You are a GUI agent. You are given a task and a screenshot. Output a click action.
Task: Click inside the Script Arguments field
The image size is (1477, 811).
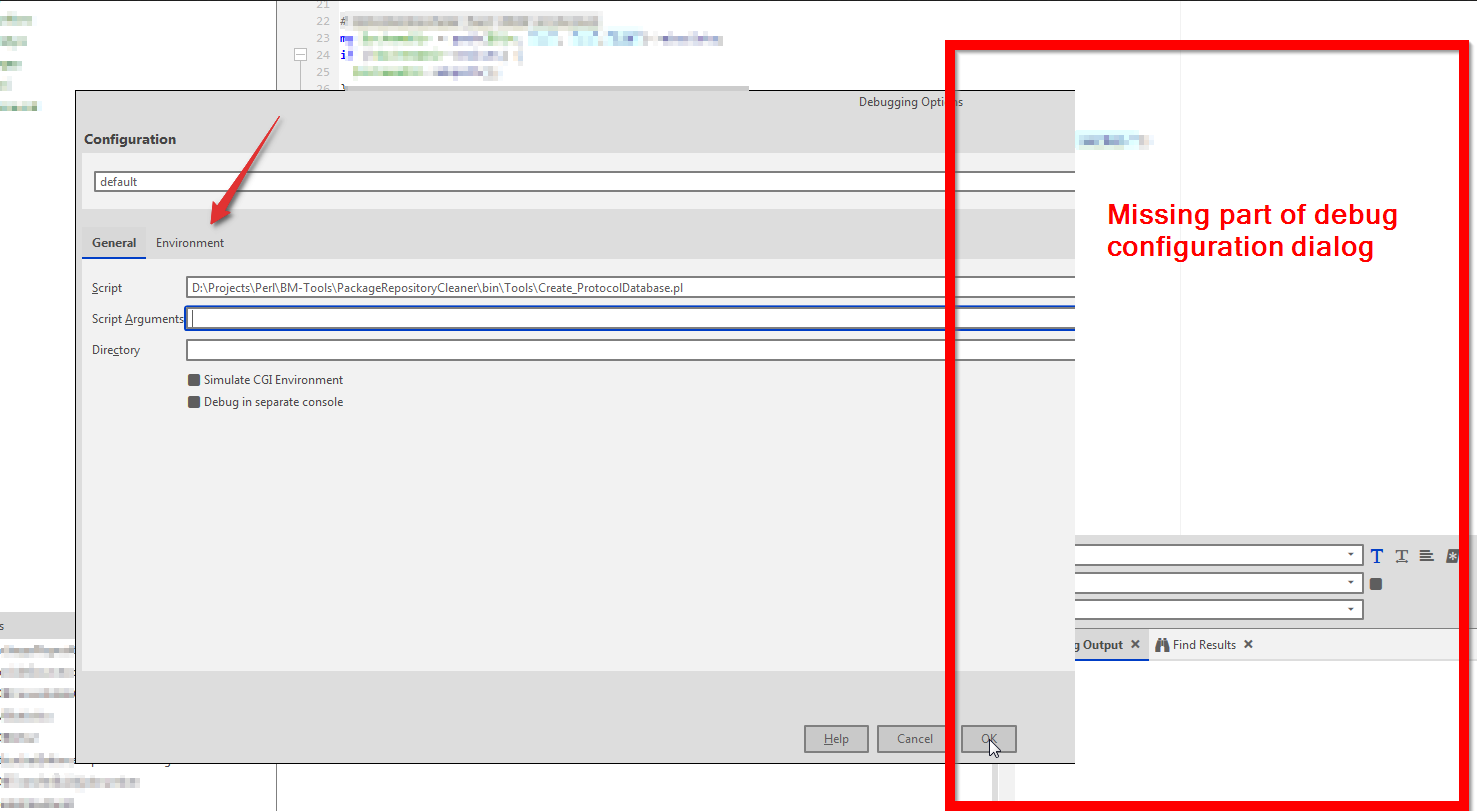click(500, 318)
